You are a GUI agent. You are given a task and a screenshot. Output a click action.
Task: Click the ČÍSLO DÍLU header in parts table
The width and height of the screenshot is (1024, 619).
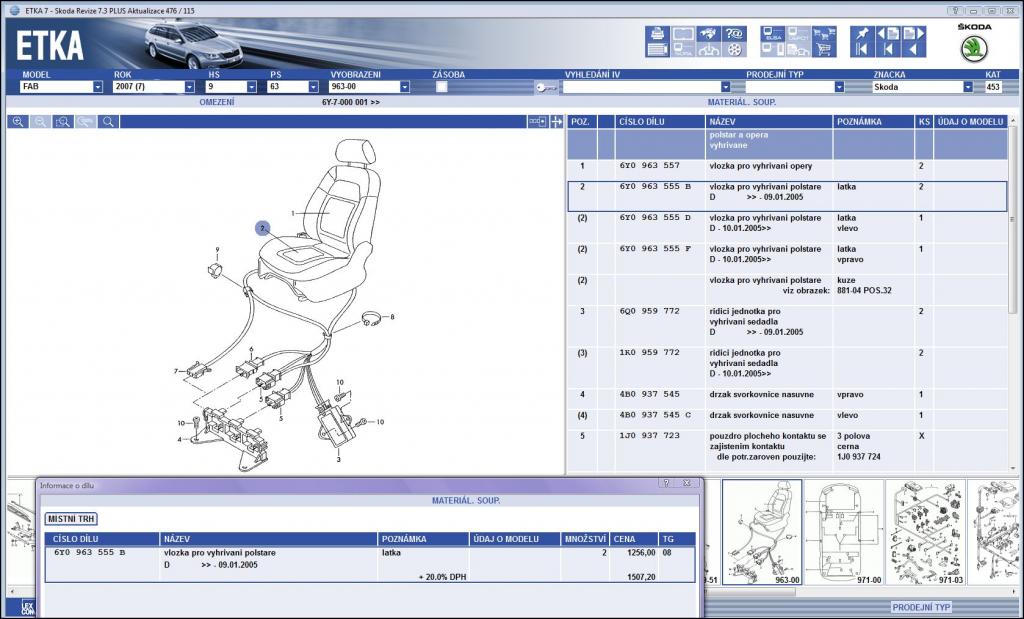[x=660, y=122]
